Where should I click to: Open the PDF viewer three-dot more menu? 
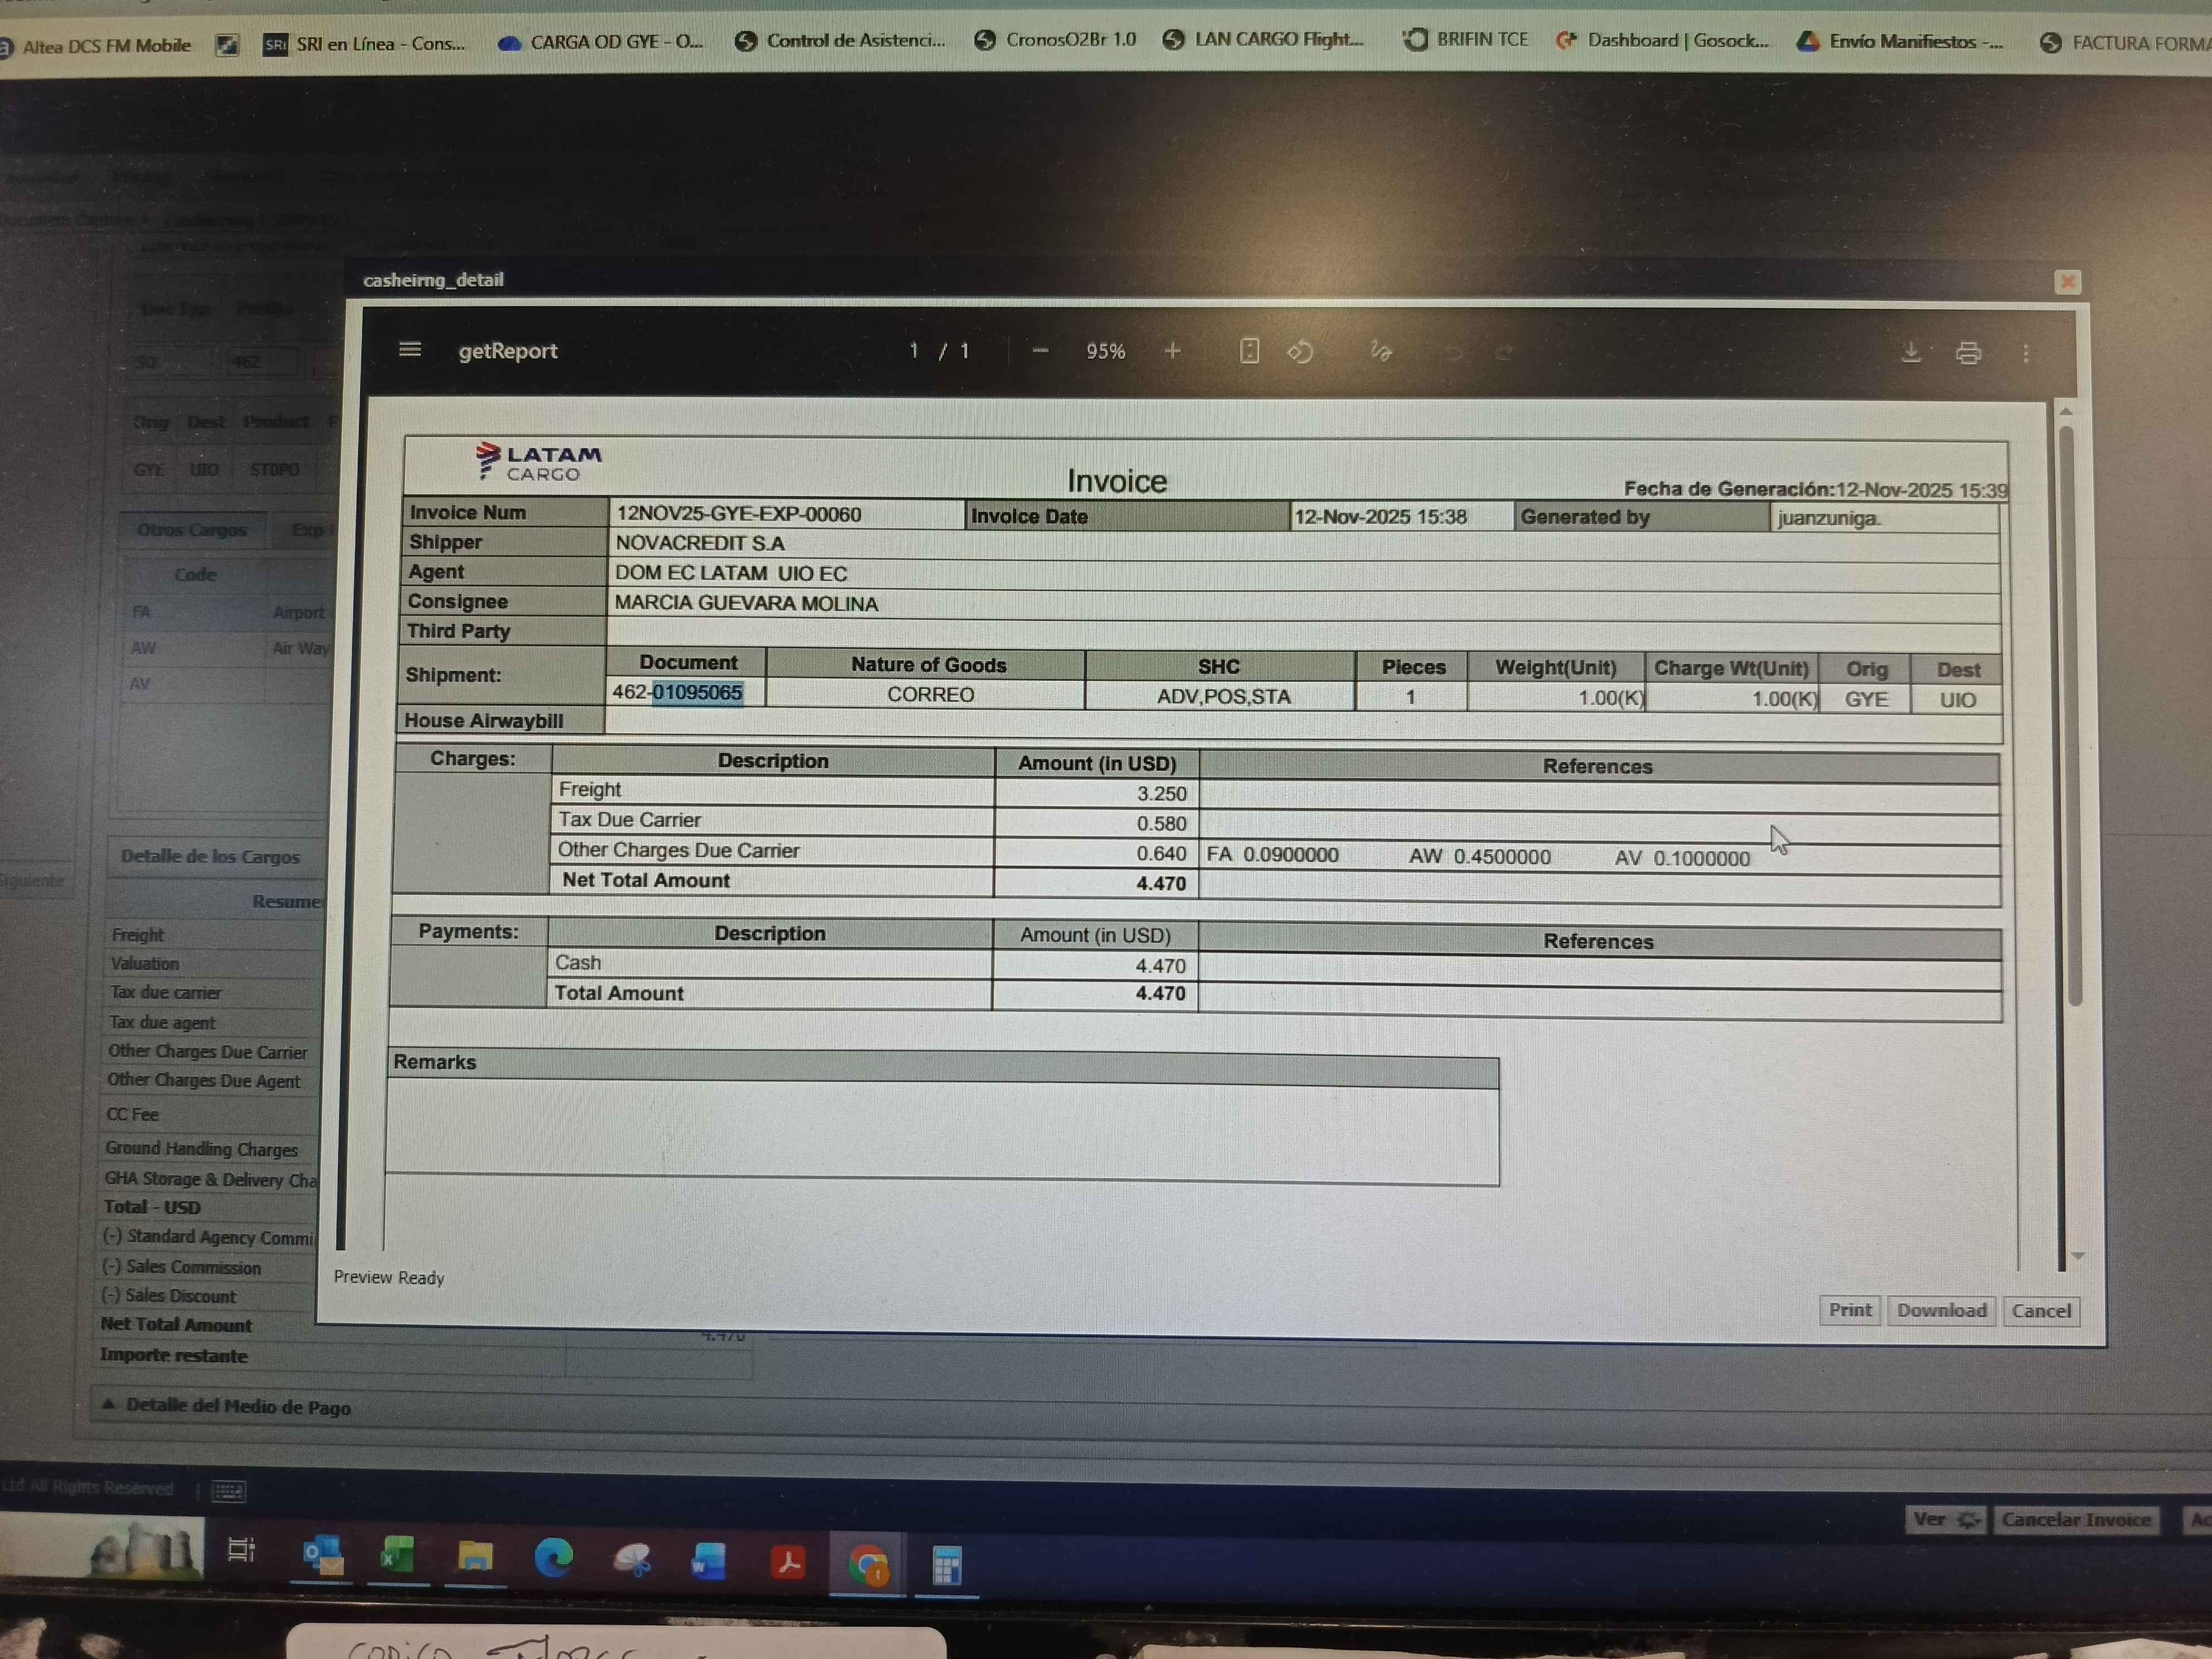coord(2026,353)
